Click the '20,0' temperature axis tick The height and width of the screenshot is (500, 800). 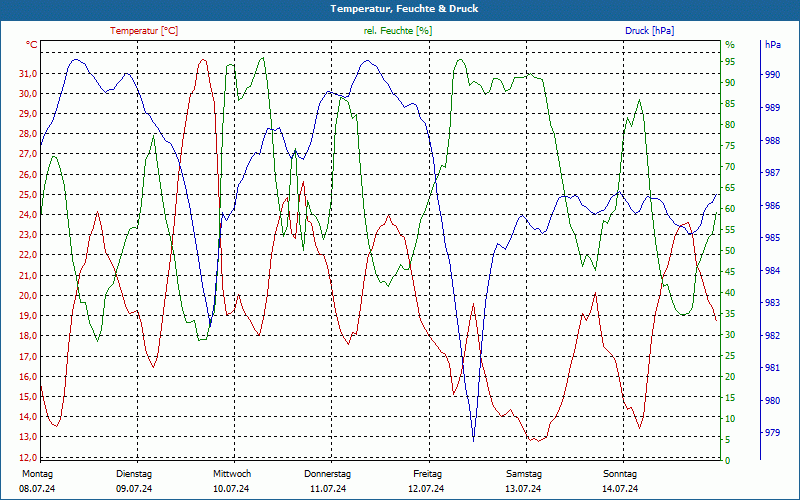pos(28,295)
